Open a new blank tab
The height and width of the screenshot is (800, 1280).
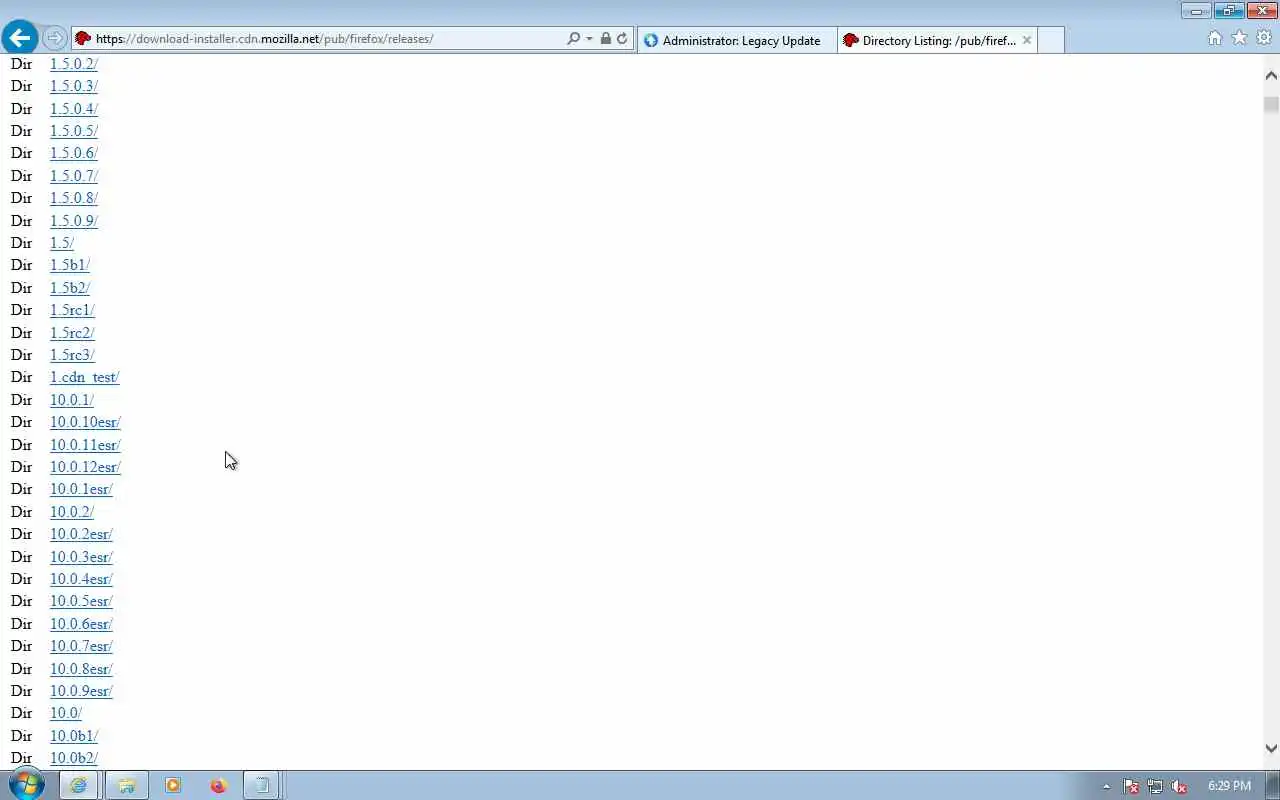coord(1051,40)
